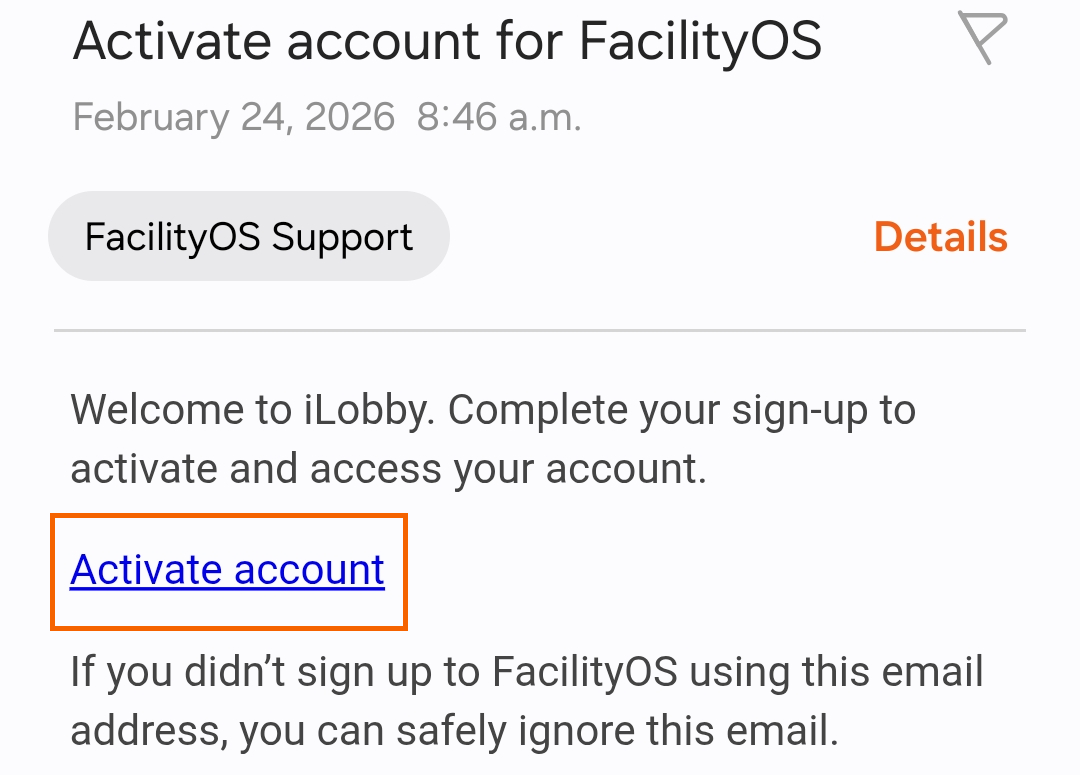Open sender info via FacilityOS Support pill
1080x775 pixels.
pos(248,236)
